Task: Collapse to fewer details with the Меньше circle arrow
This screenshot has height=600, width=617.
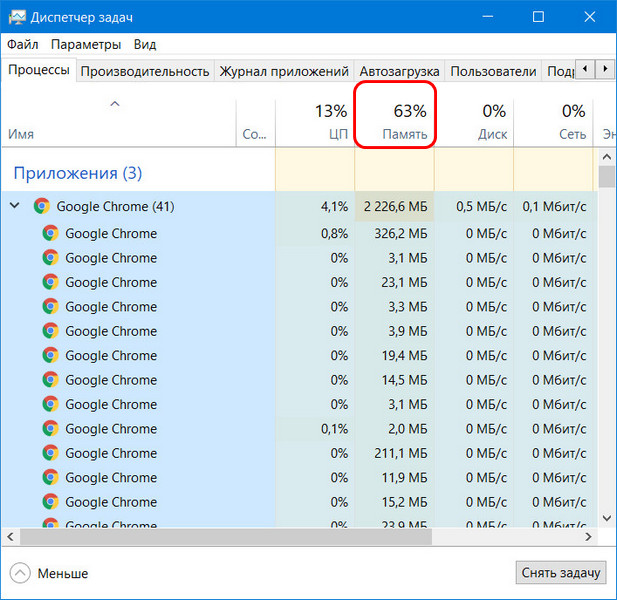Action: (20, 573)
